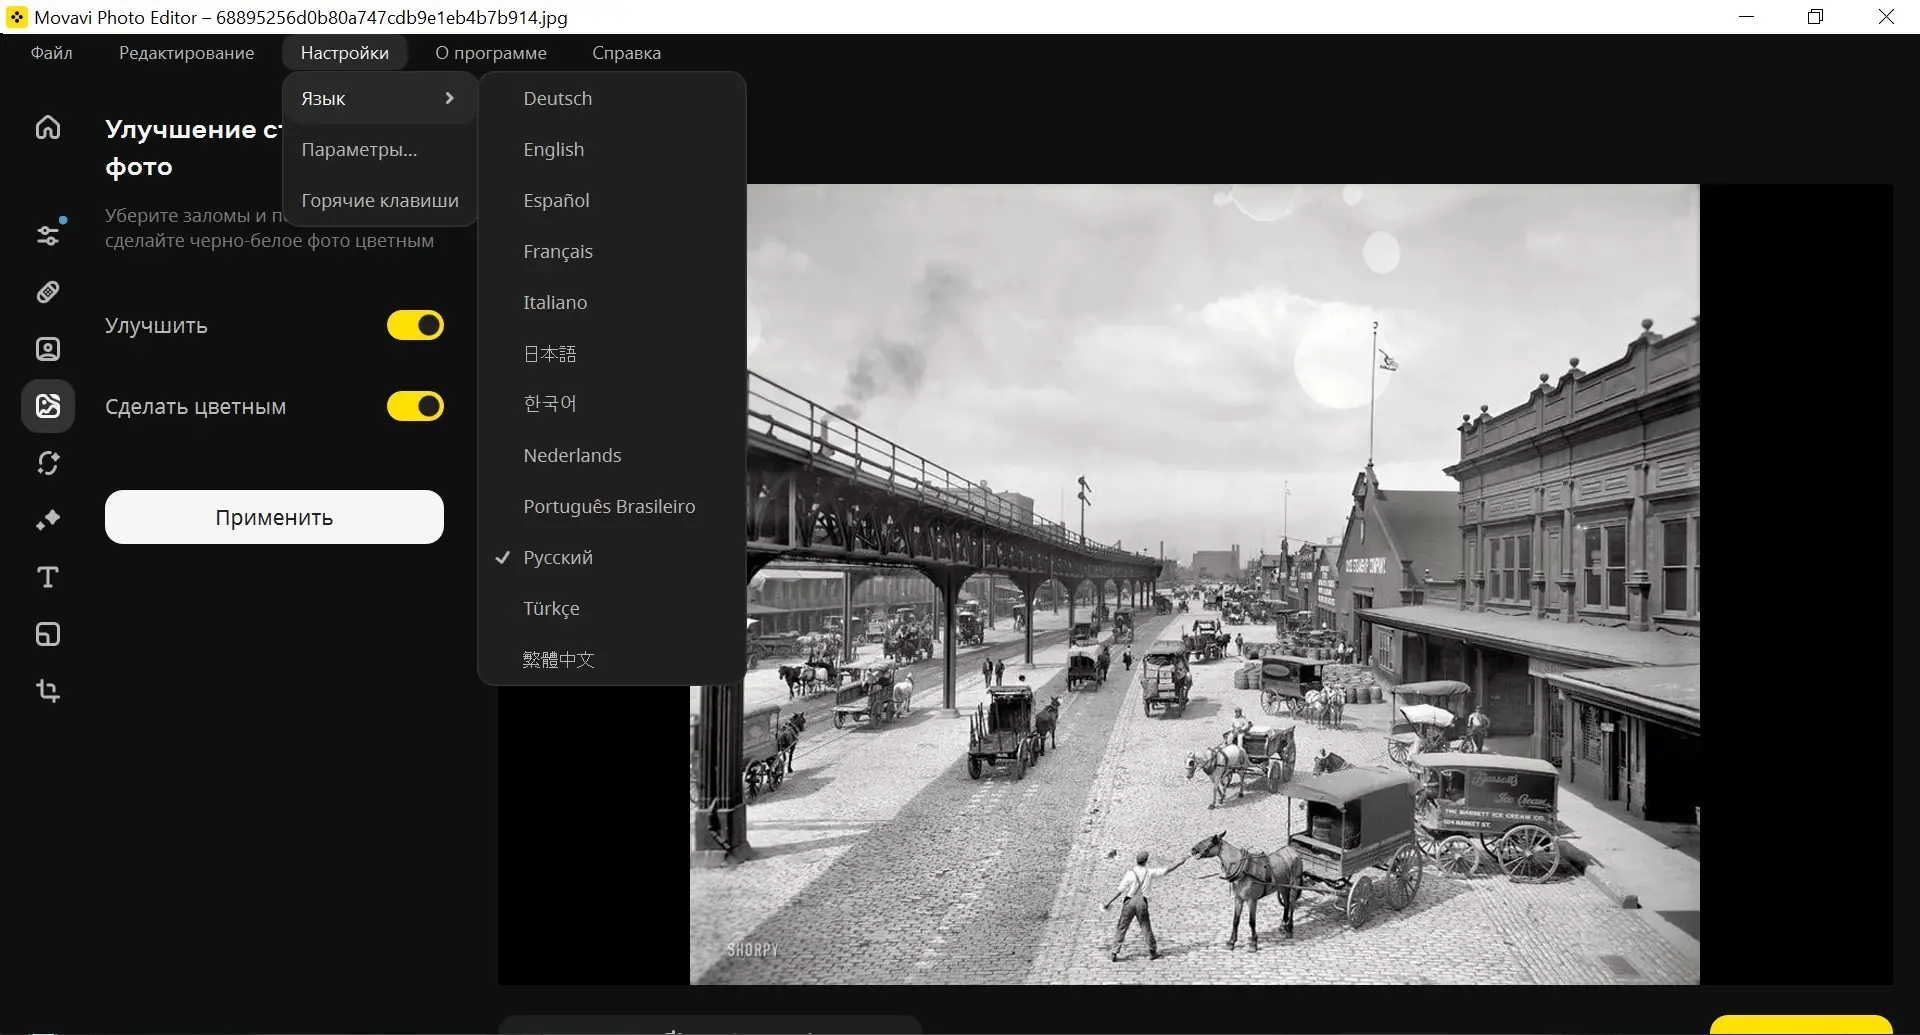Open the Portrait retouch tool
Screen dimensions: 1920x1035
click(48, 349)
